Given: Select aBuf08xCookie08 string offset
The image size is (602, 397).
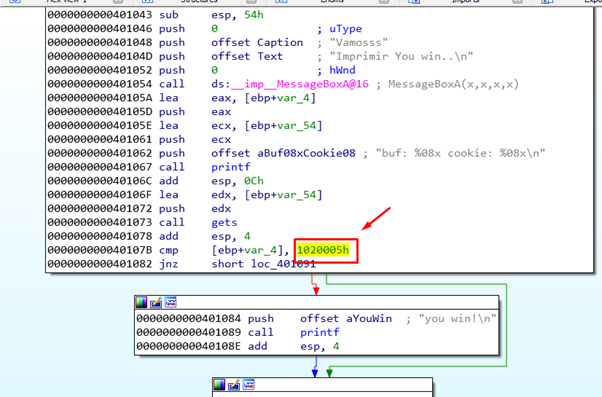Looking at the screenshot, I should pyautogui.click(x=306, y=153).
